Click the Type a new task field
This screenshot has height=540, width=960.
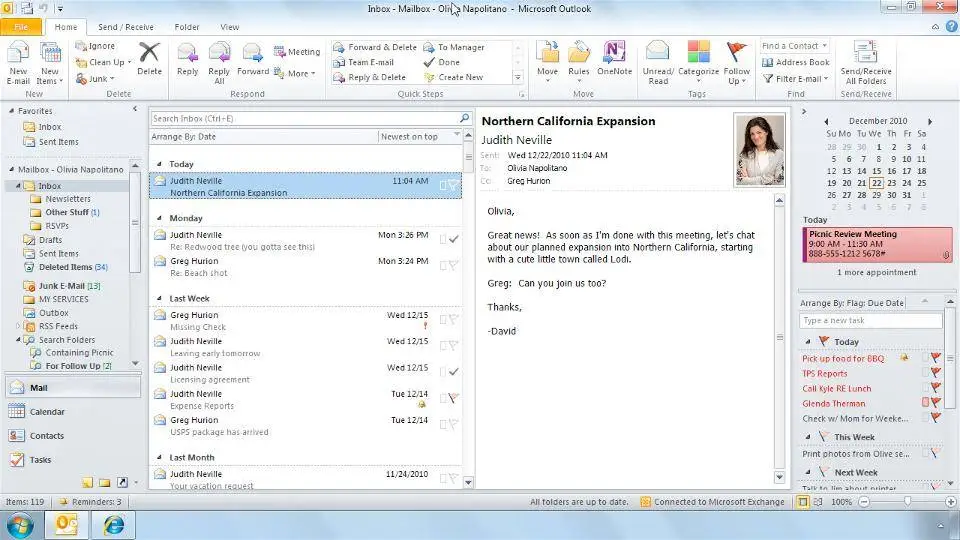coord(870,321)
